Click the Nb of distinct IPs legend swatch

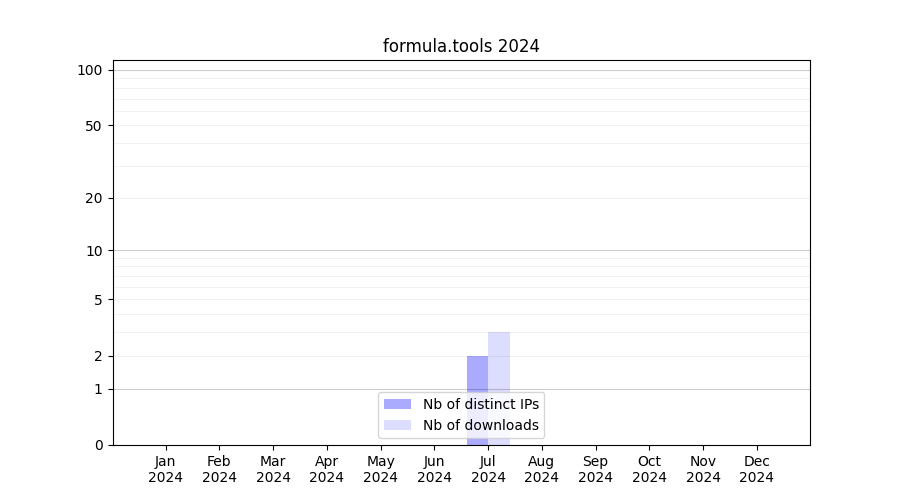click(397, 404)
